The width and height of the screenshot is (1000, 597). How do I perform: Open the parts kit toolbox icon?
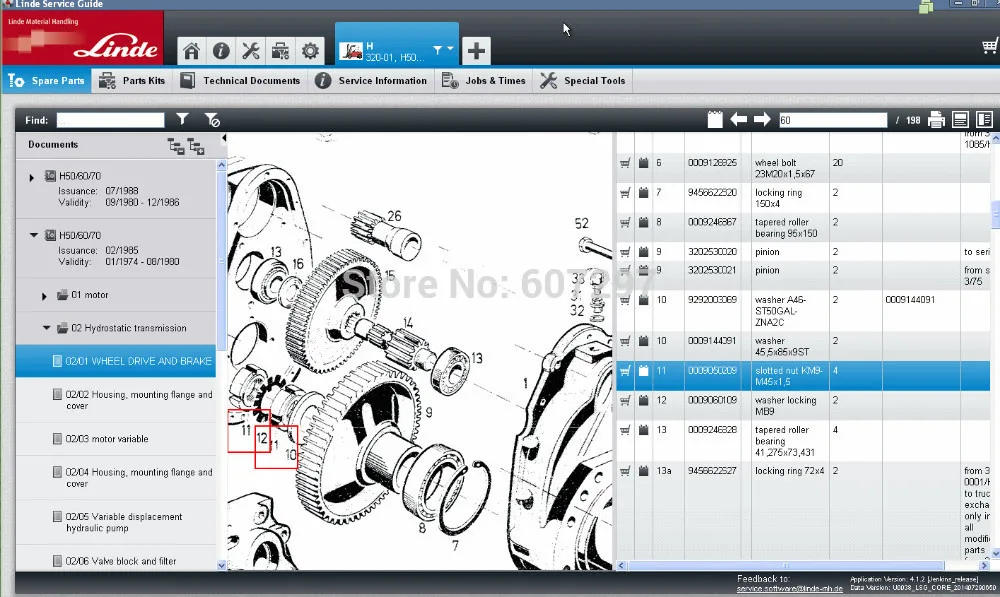280,51
